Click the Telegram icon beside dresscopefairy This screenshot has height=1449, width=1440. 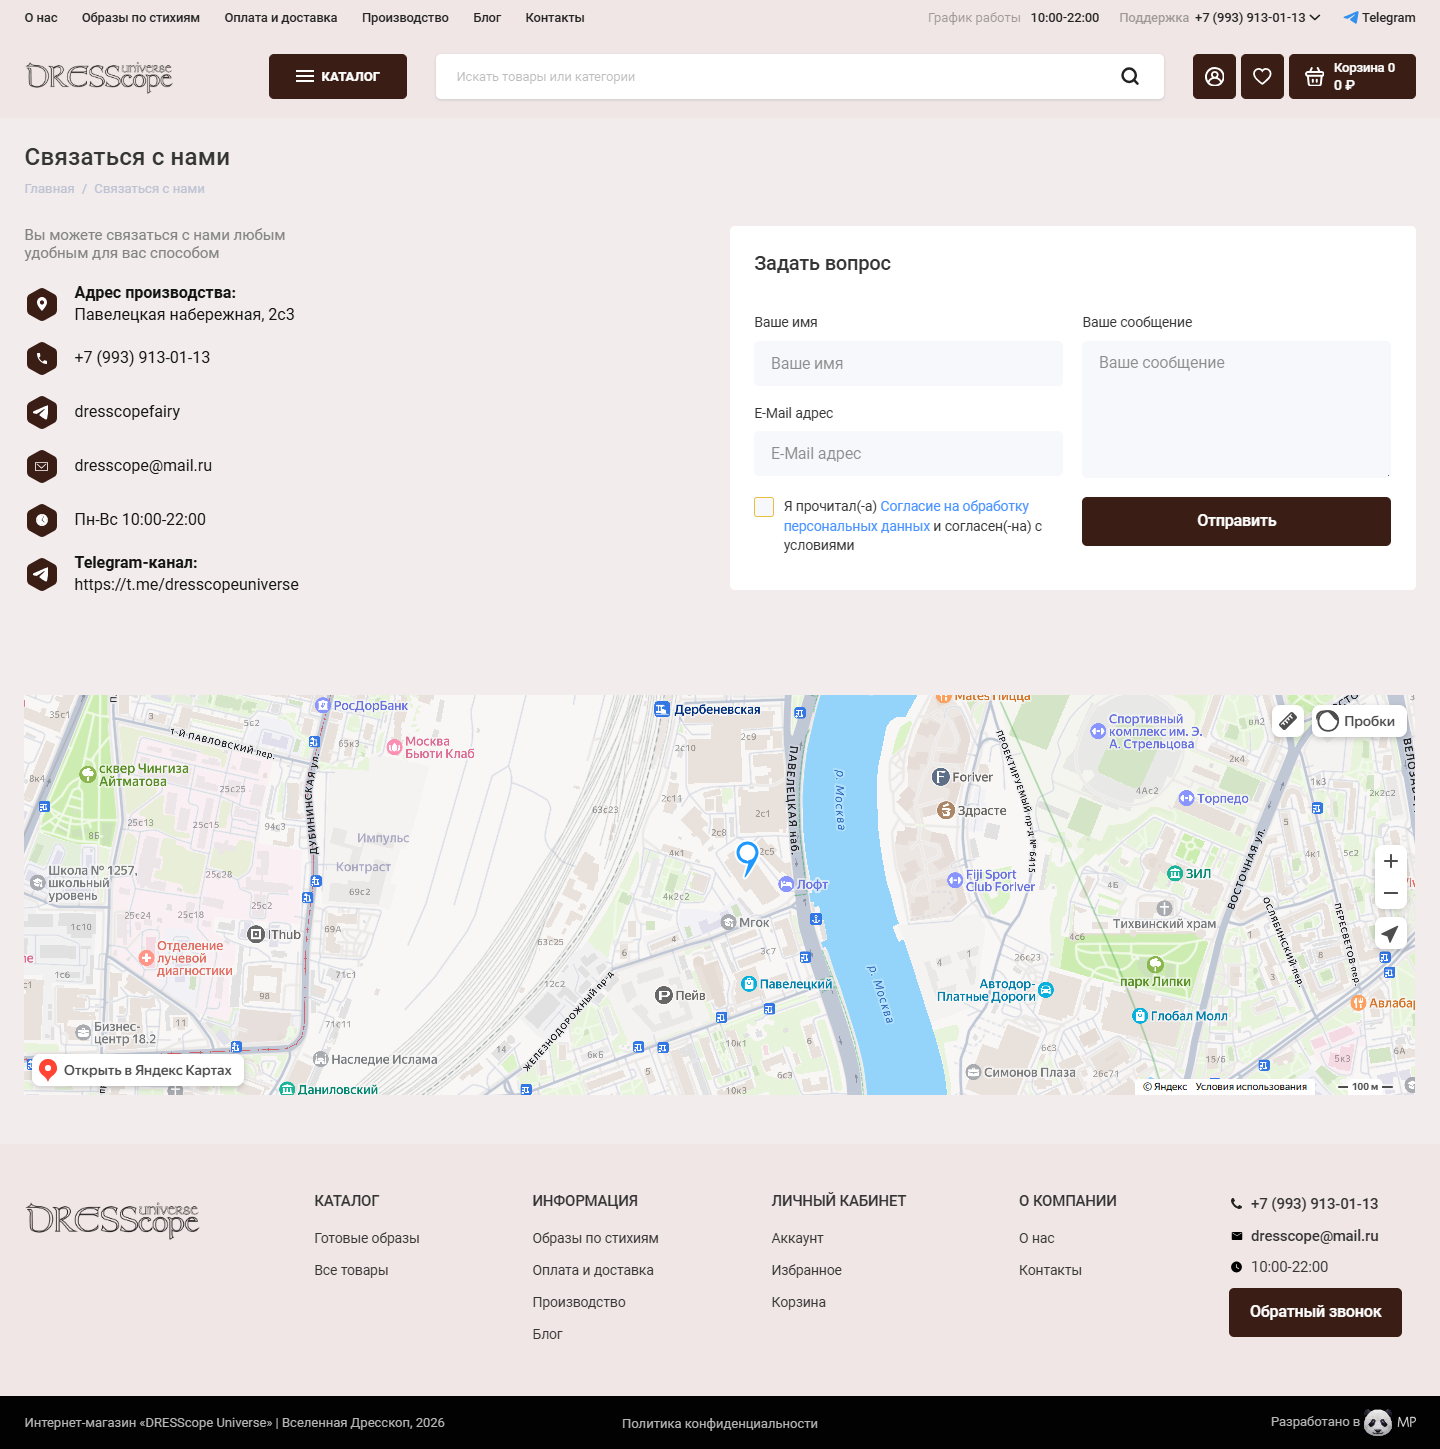click(42, 412)
